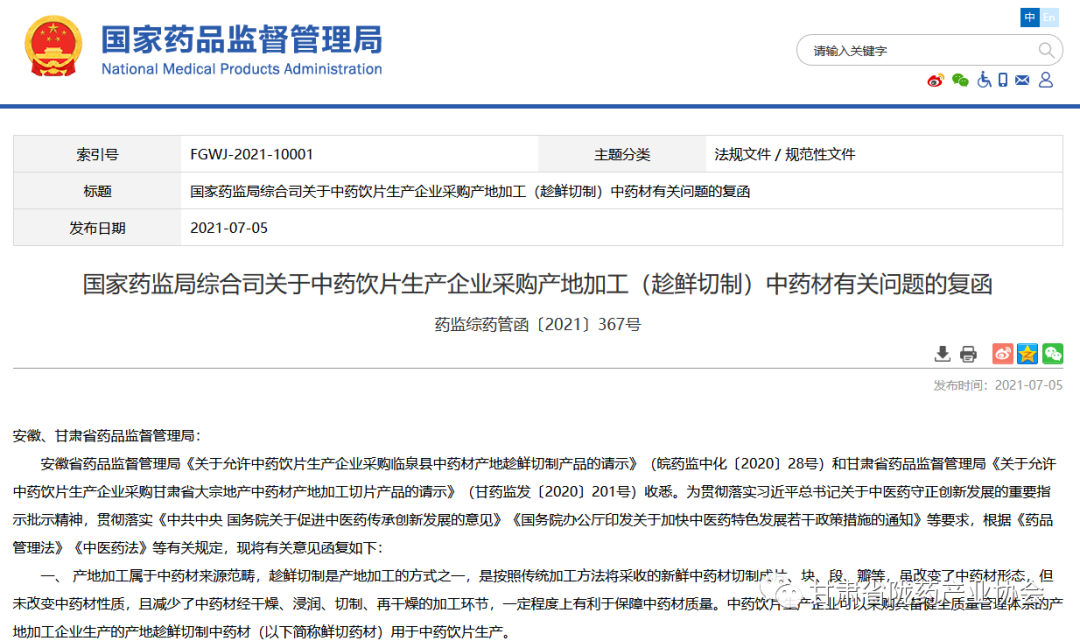This screenshot has width=1080, height=641.
Task: Open the header Weibo icon
Action: 935,80
